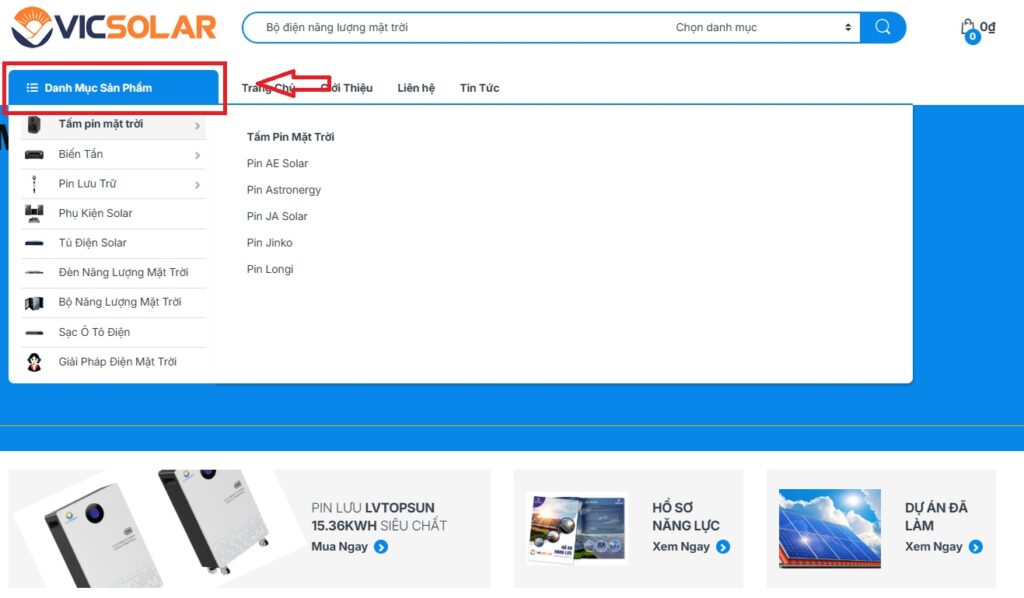Open the Pin Astronergy link
The image size is (1024, 598).
(x=284, y=190)
